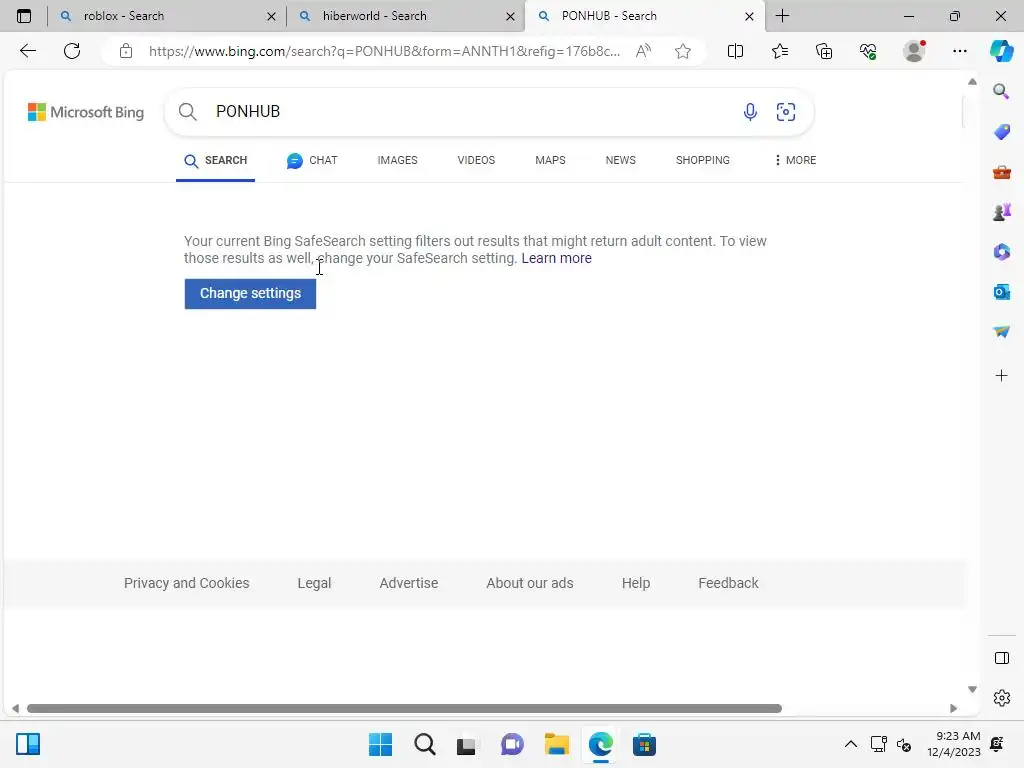Open the Feedback footer link

728,583
